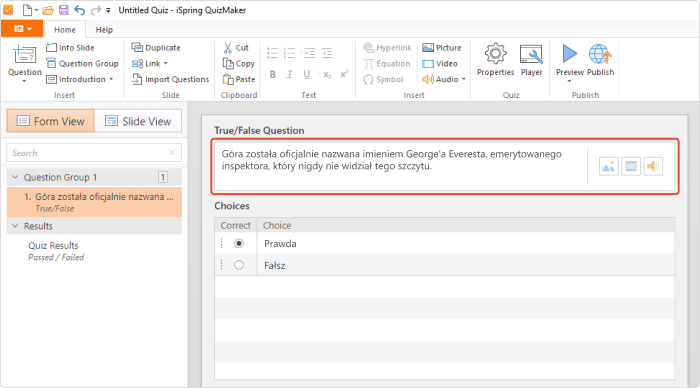Toggle Bold text formatting
This screenshot has width=700, height=388.
click(x=272, y=74)
